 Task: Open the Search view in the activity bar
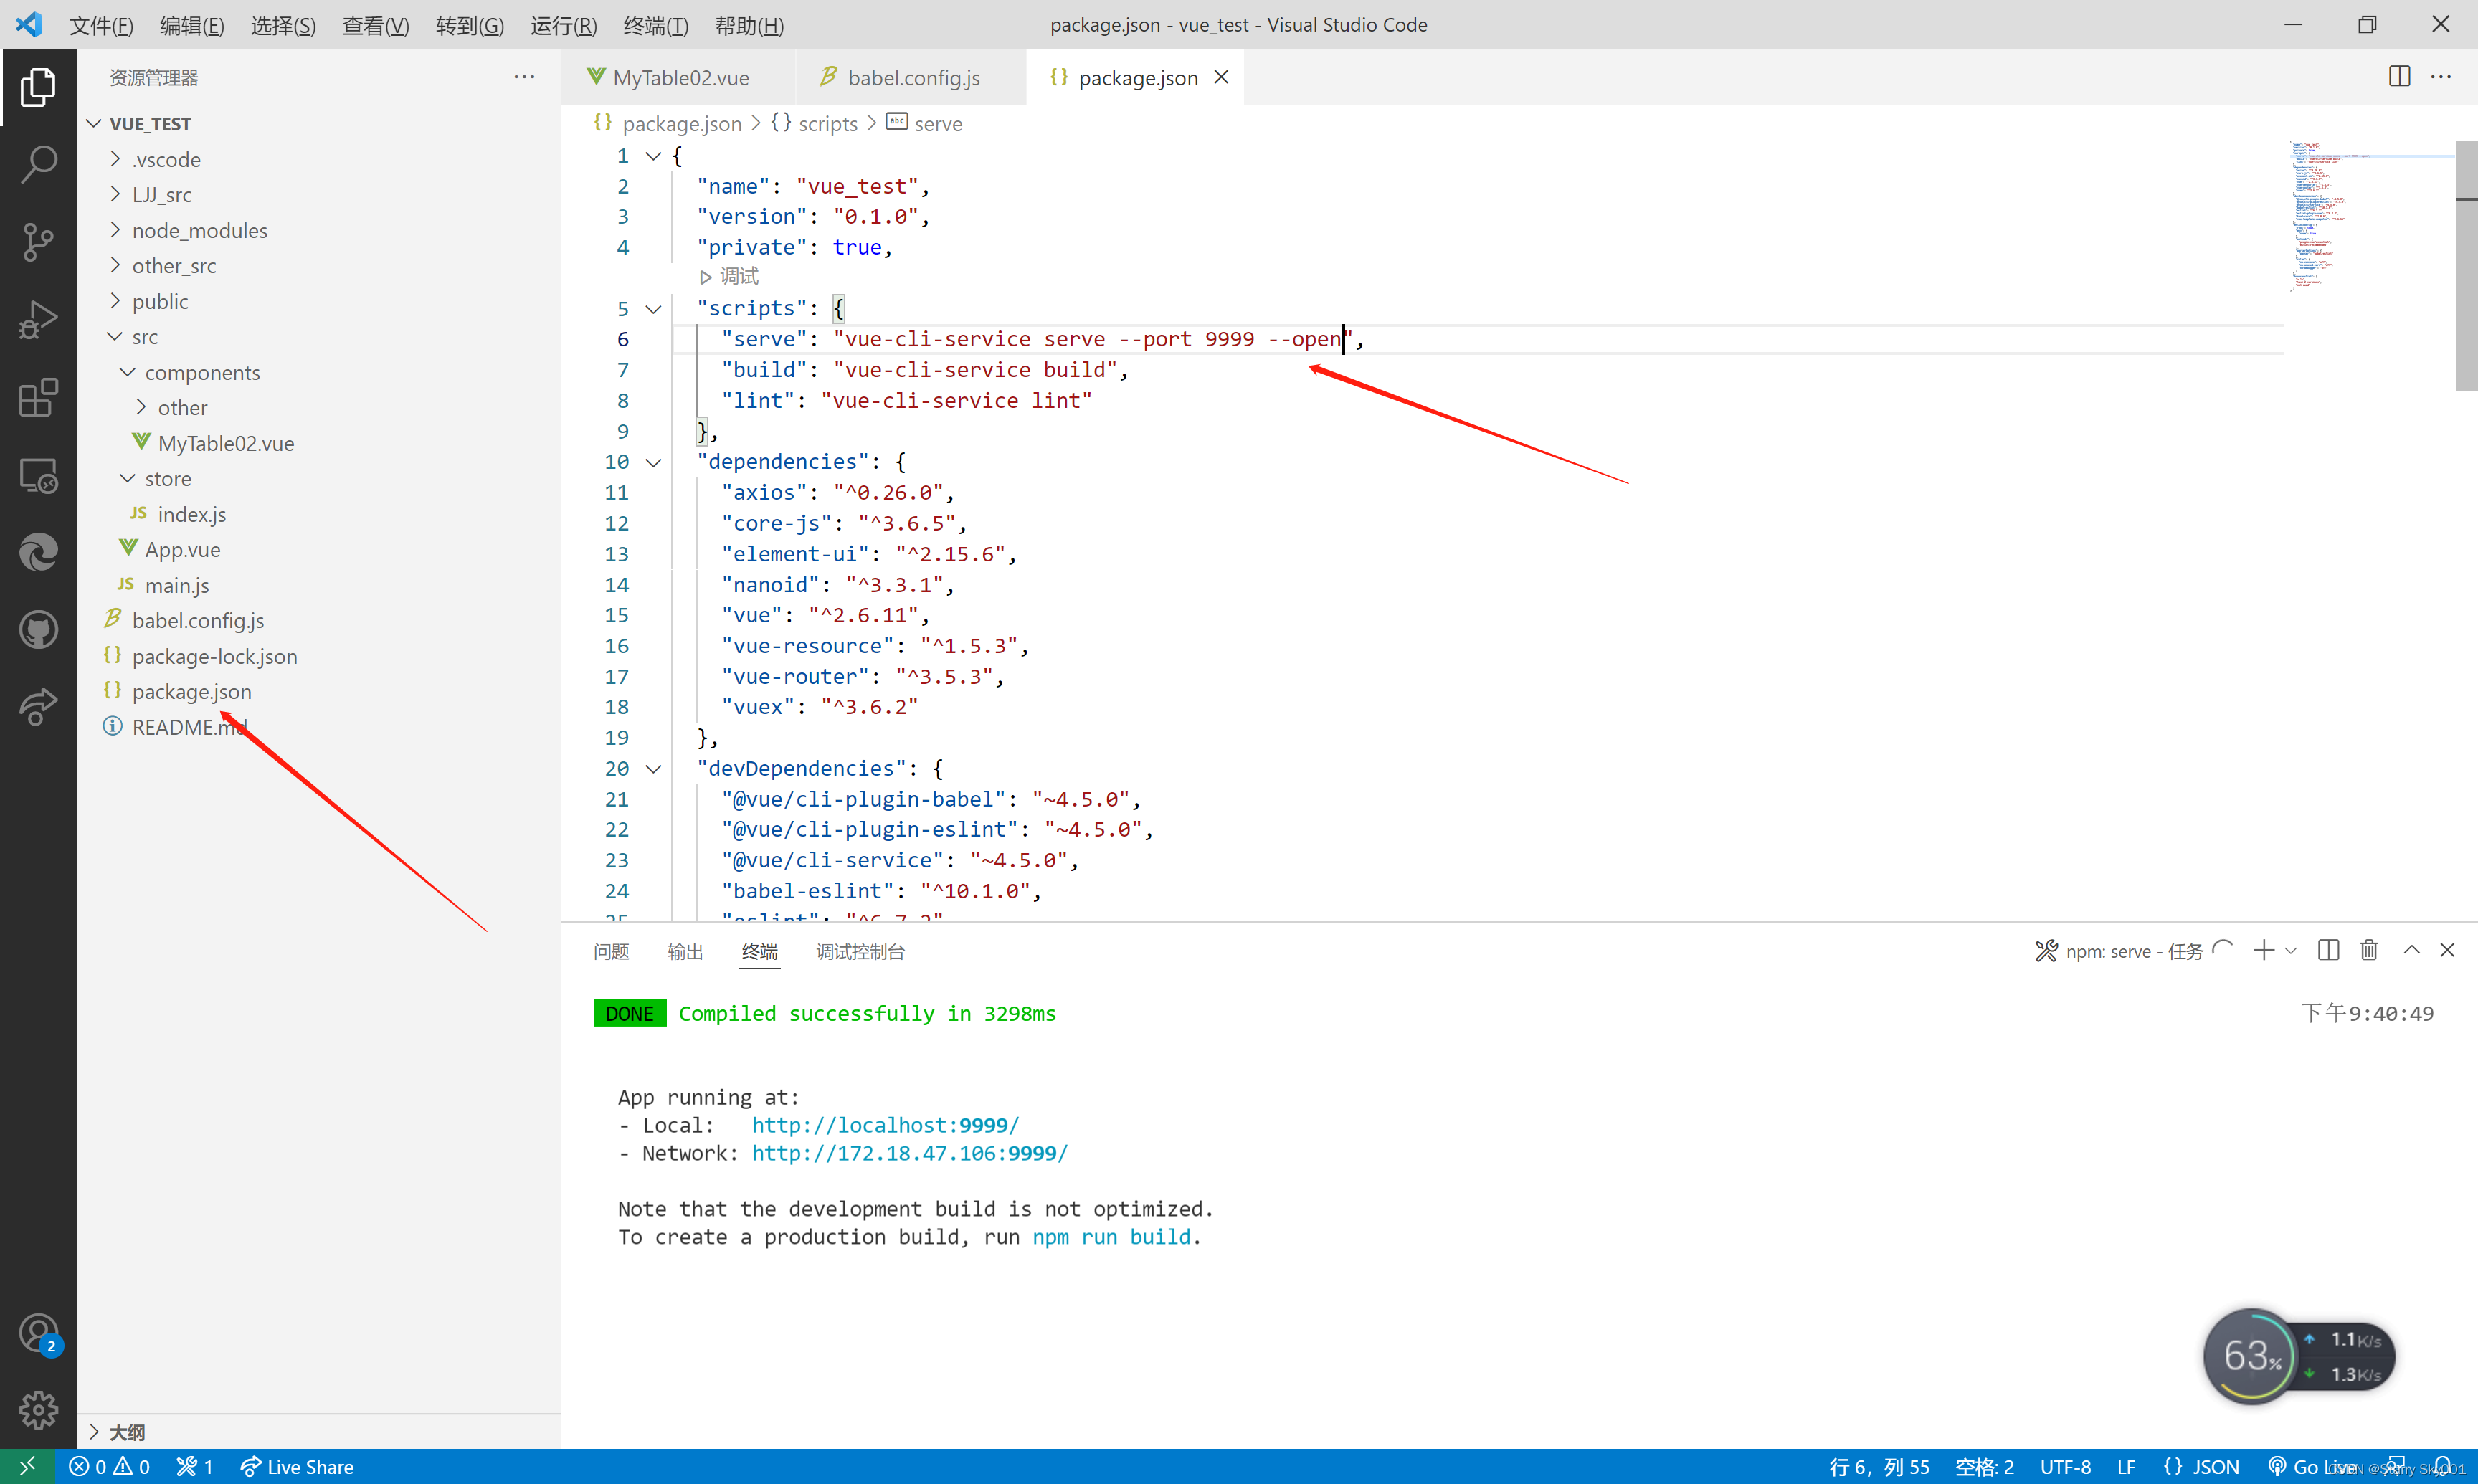coord(38,163)
